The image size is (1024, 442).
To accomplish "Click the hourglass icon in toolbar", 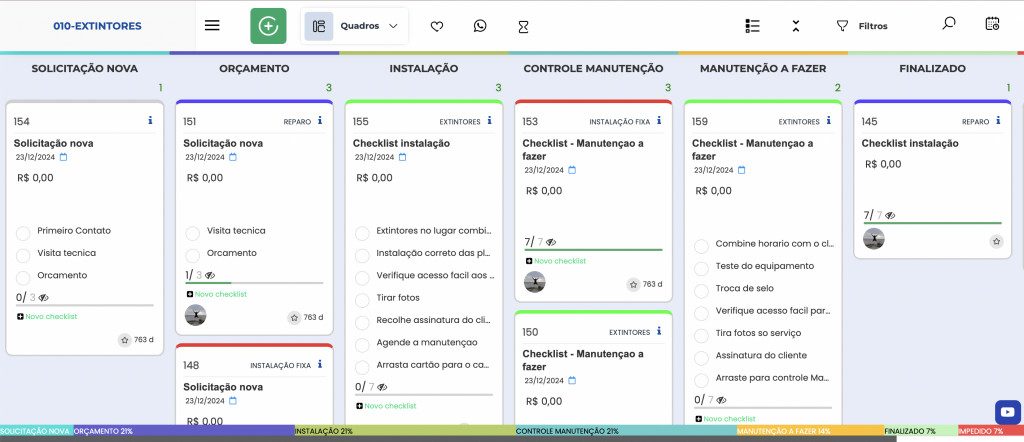I will pos(523,27).
